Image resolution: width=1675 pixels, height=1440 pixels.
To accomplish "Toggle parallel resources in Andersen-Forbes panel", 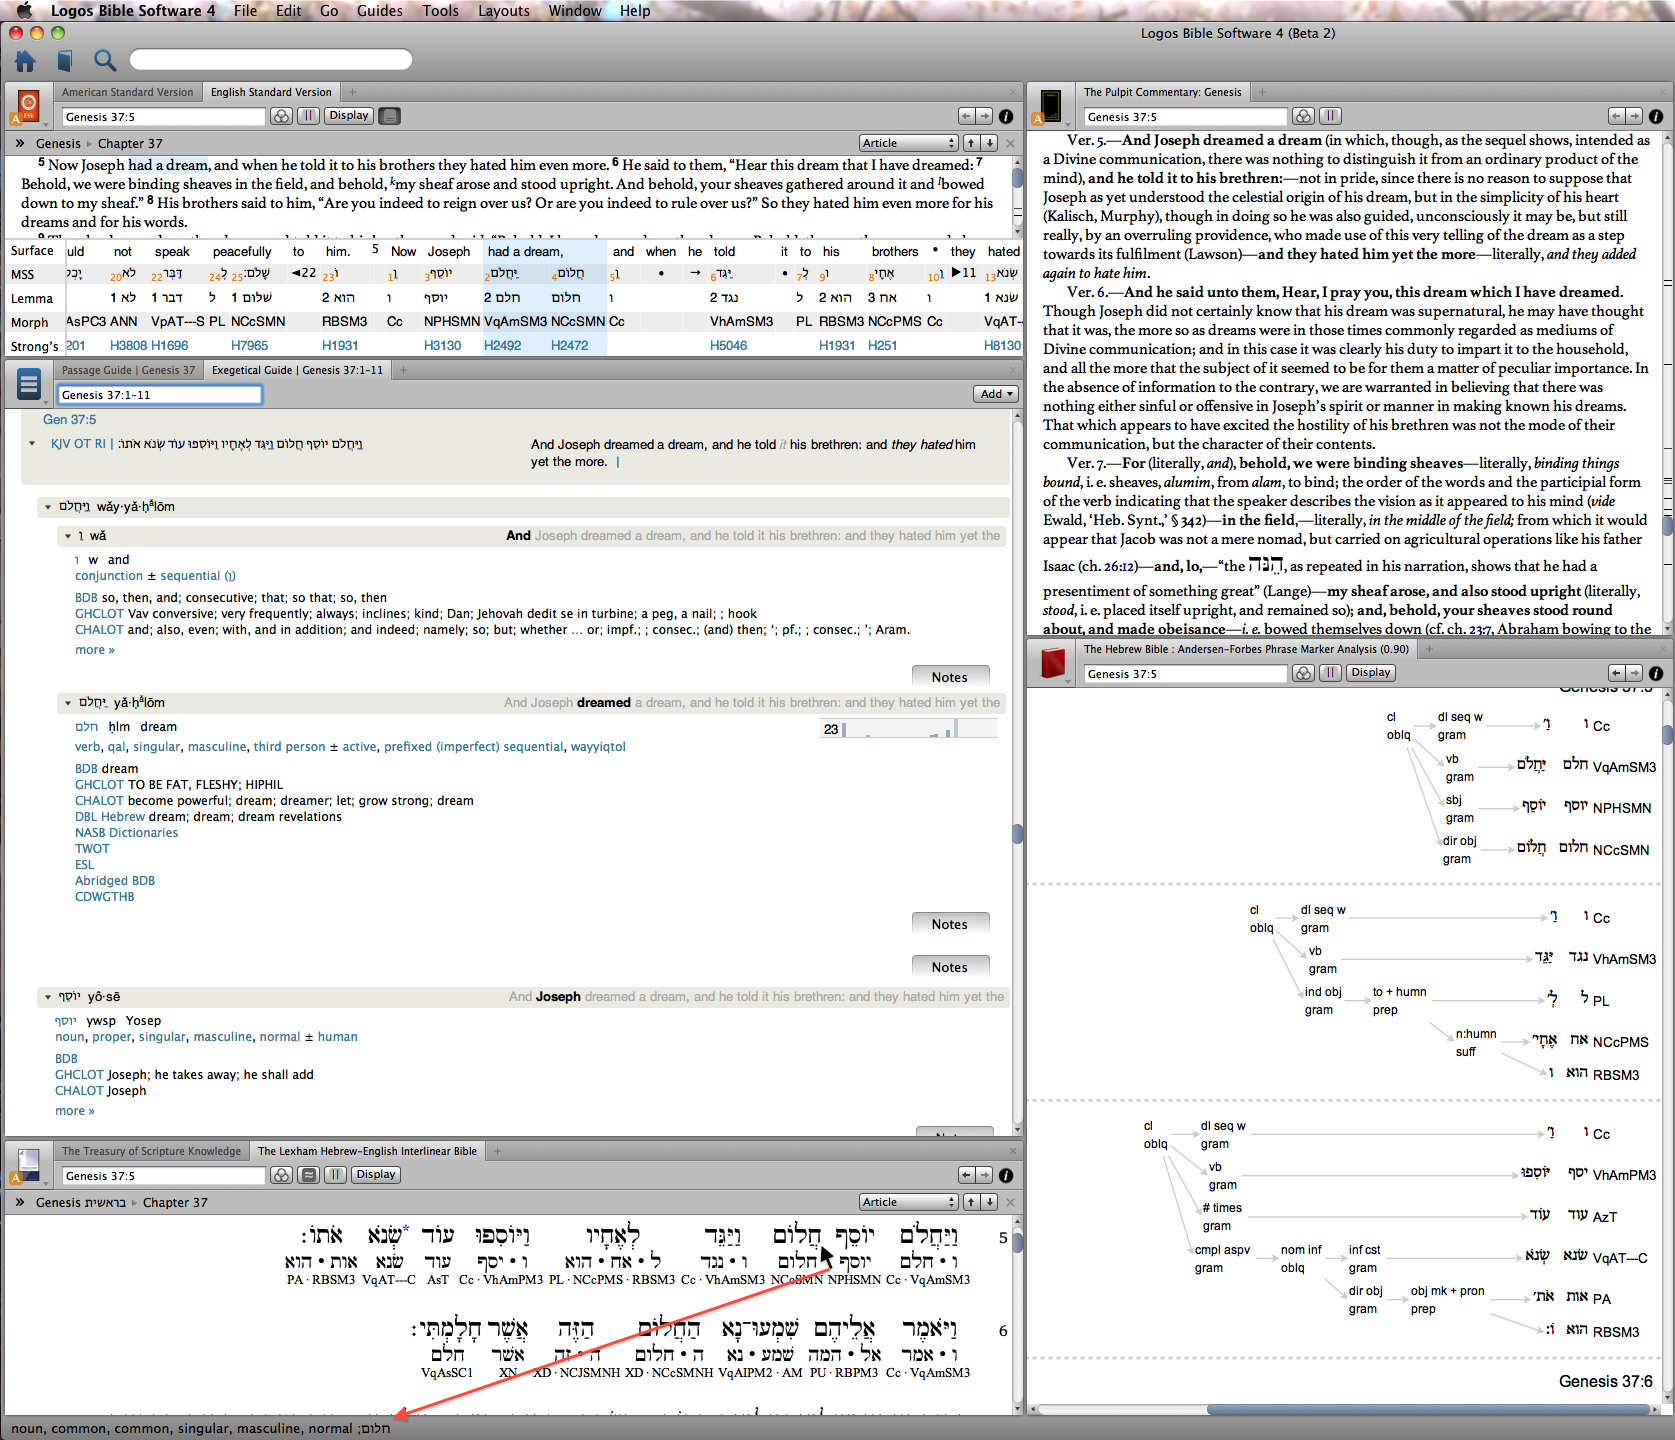I will [1331, 673].
